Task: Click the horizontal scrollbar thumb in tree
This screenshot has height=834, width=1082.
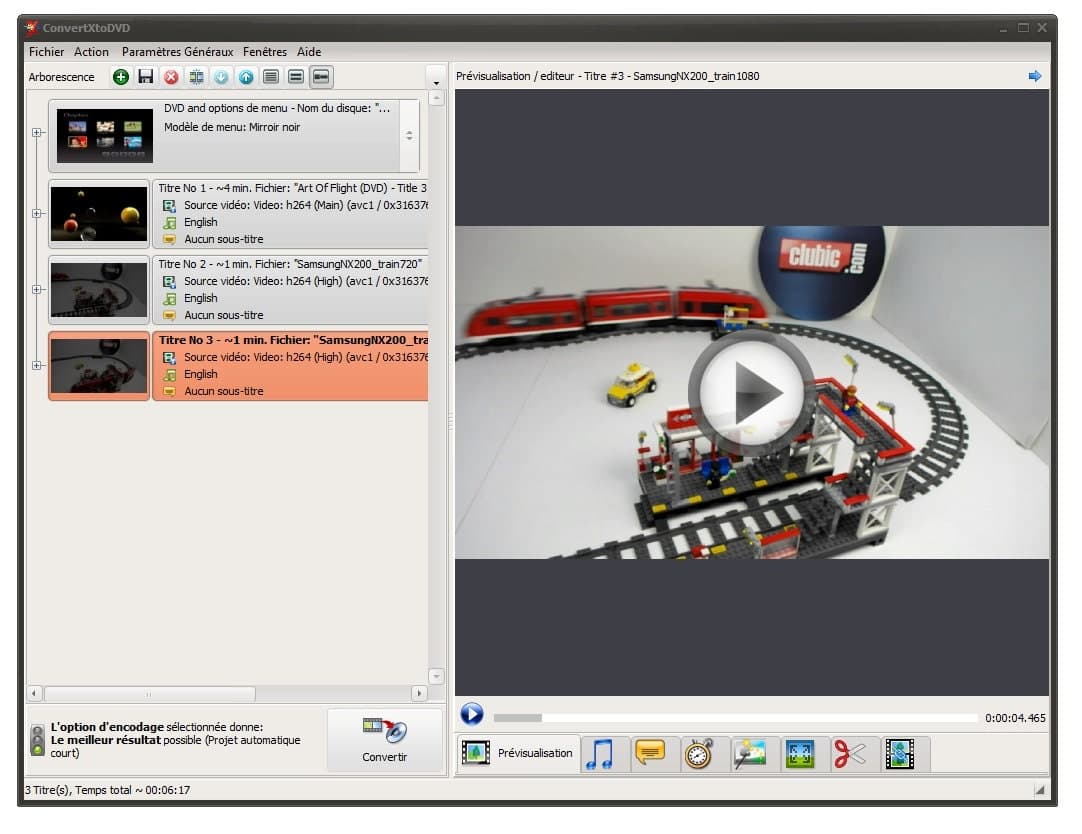Action: 149,693
